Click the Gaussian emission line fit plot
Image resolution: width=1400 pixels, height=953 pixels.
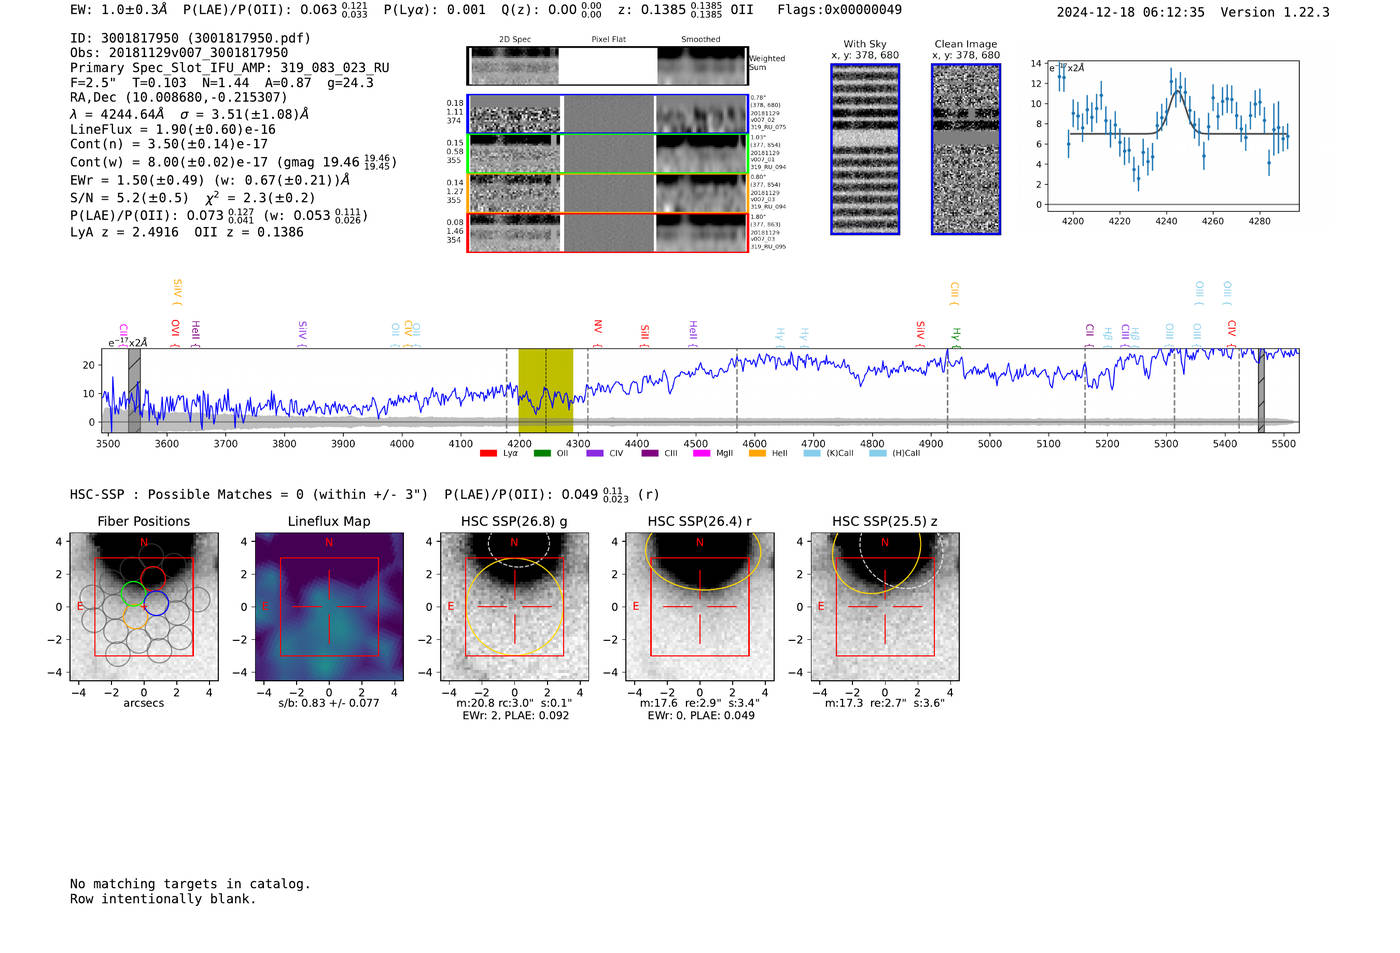click(1172, 137)
